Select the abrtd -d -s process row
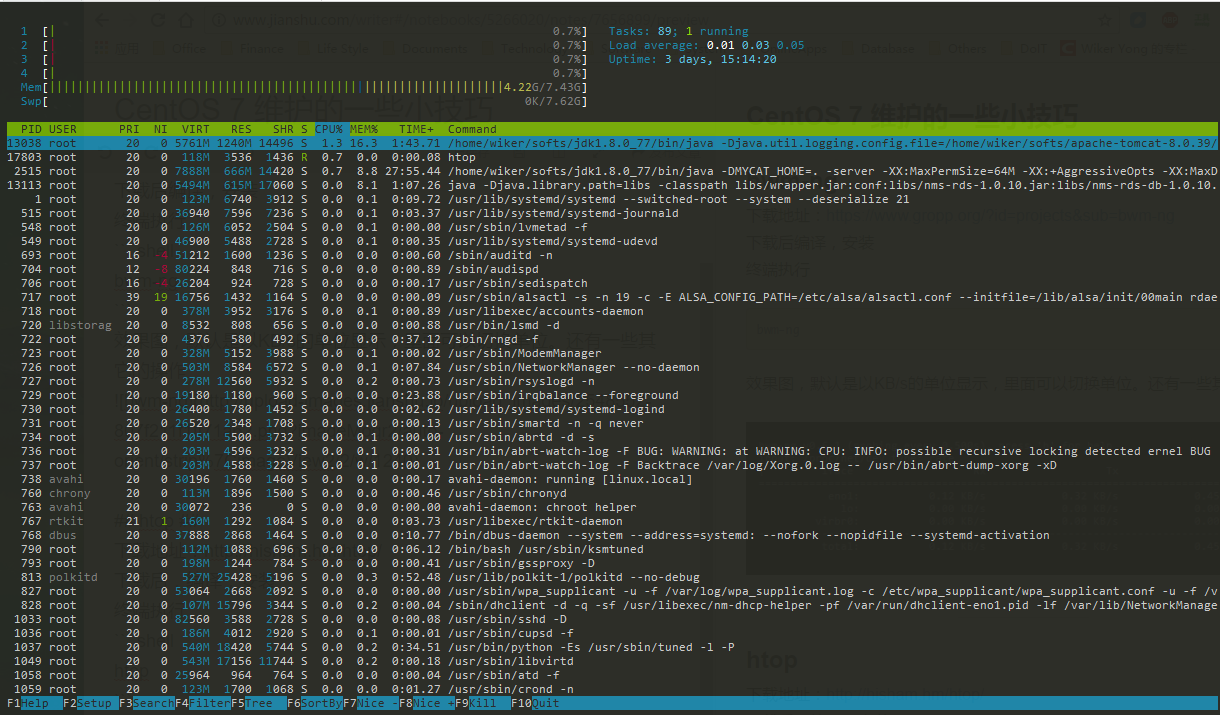1220x715 pixels. [610, 437]
